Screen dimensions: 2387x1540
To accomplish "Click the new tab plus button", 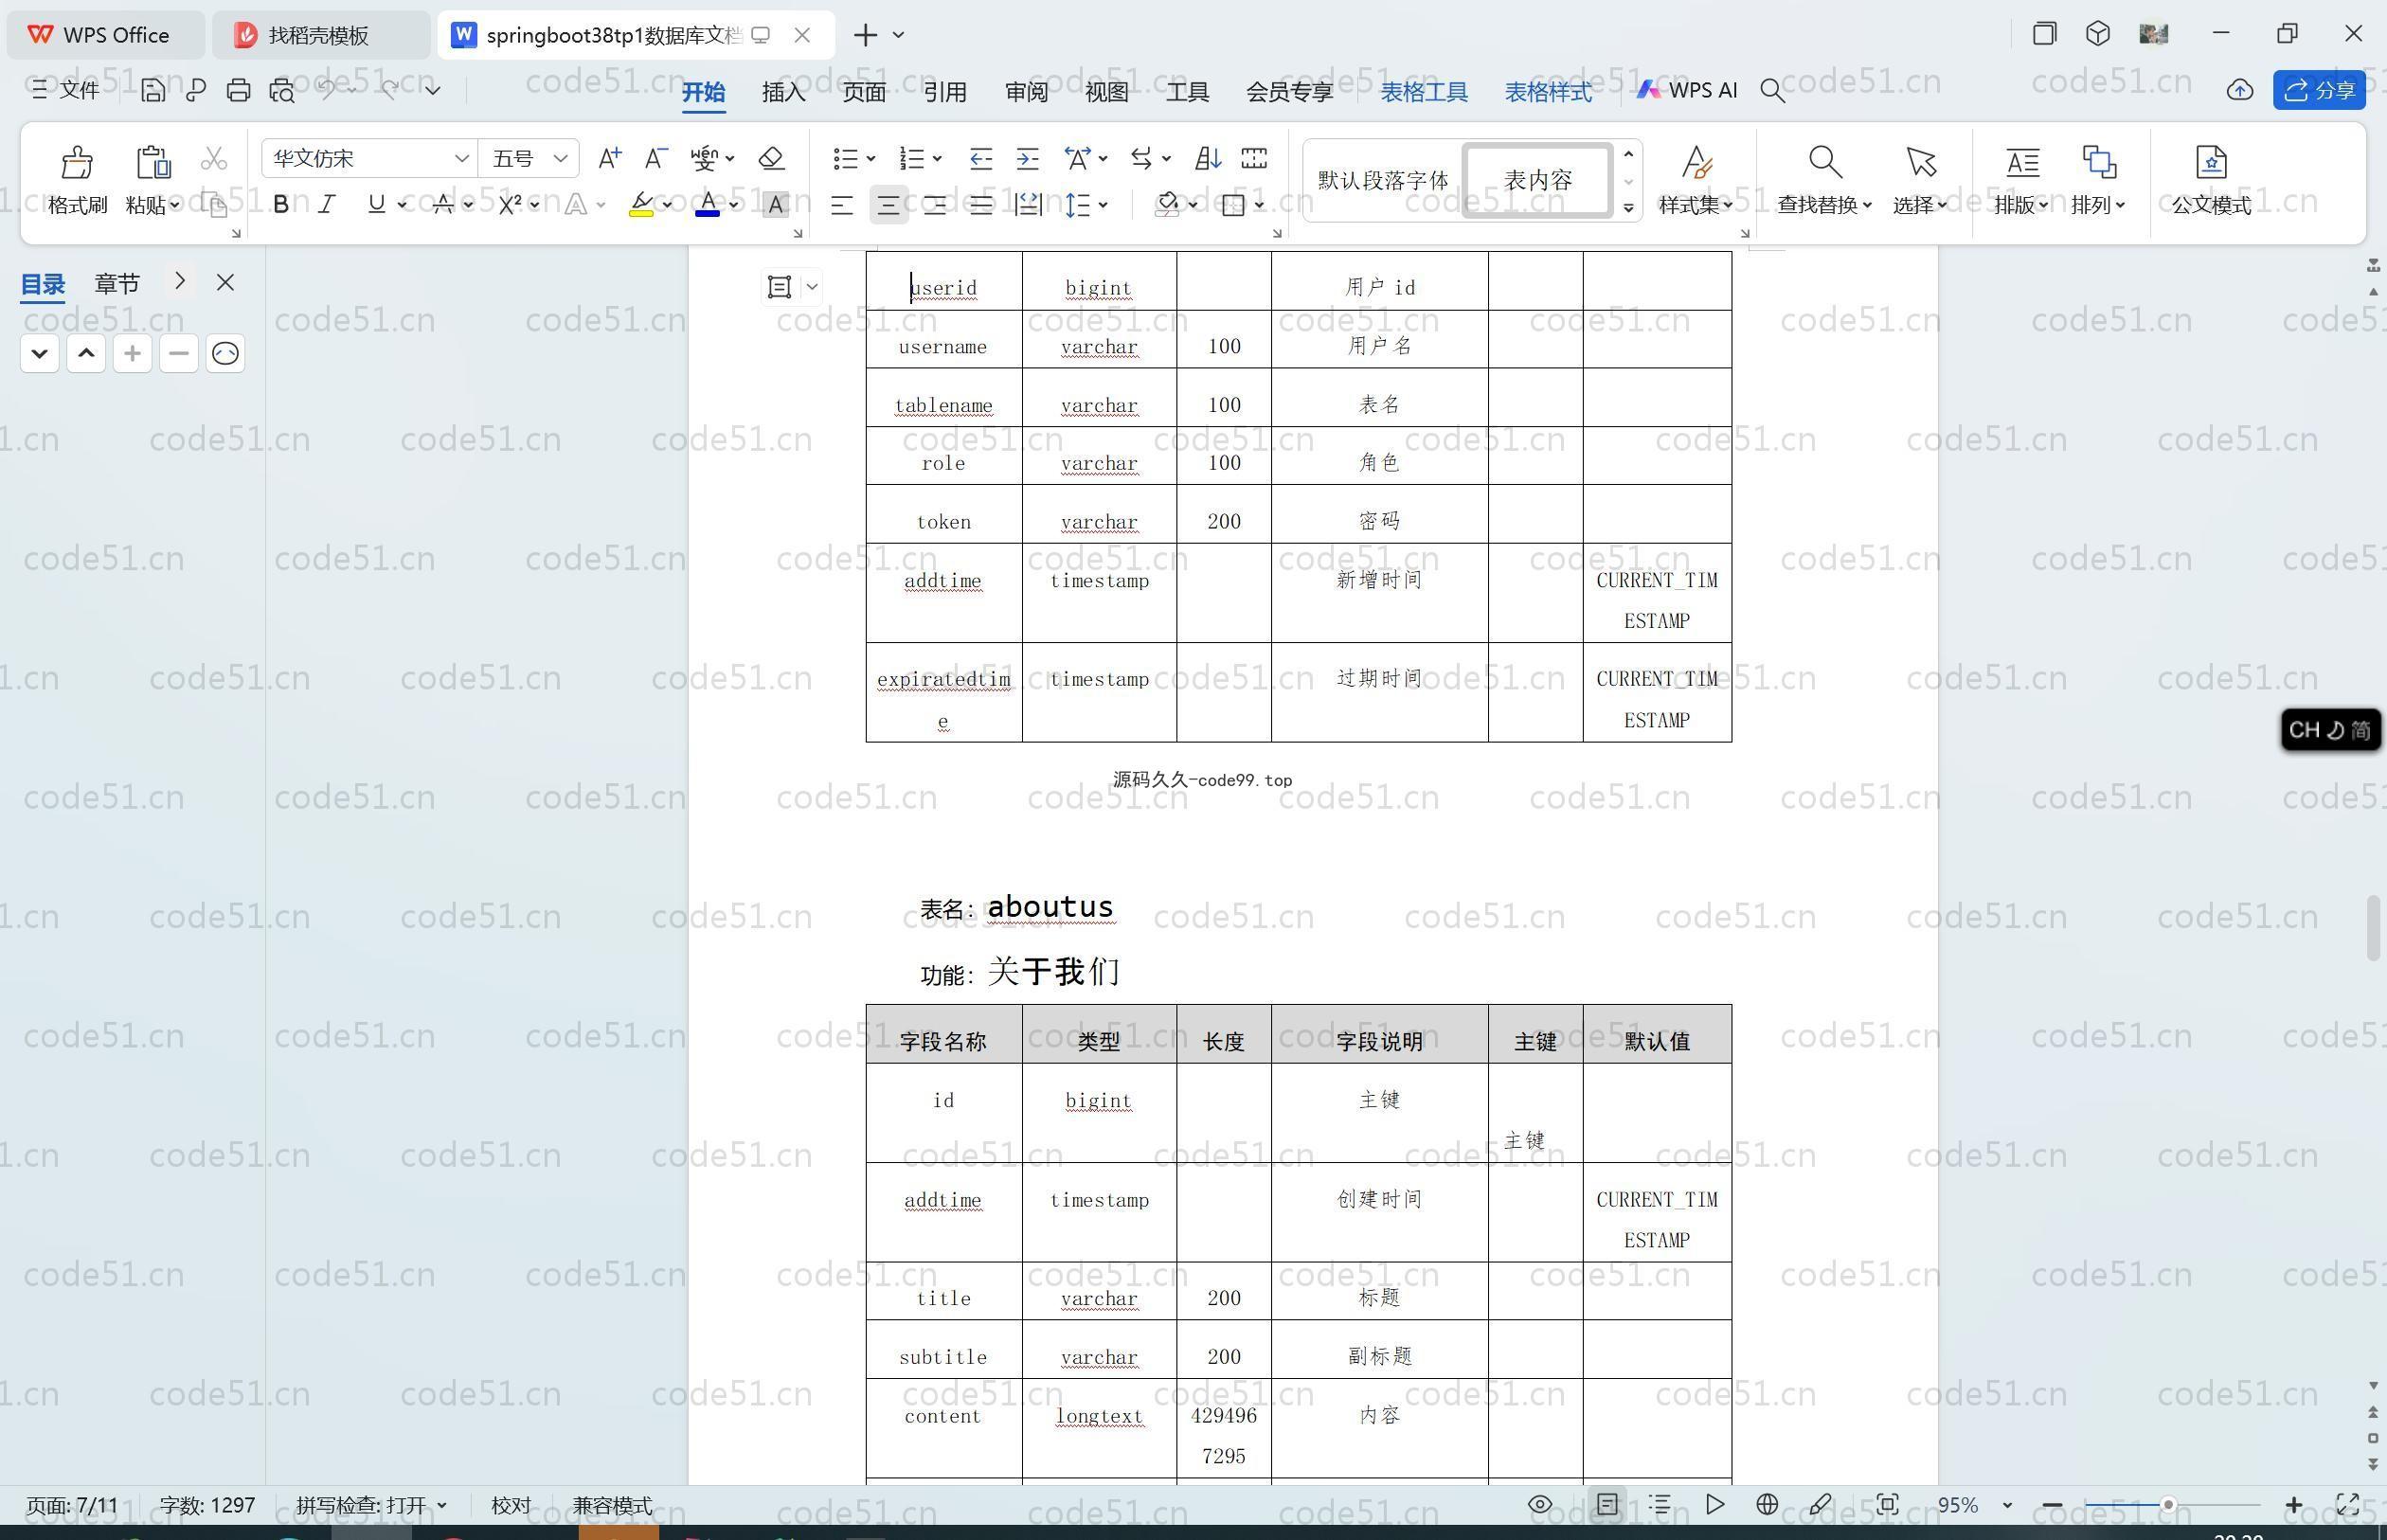I will click(x=865, y=35).
